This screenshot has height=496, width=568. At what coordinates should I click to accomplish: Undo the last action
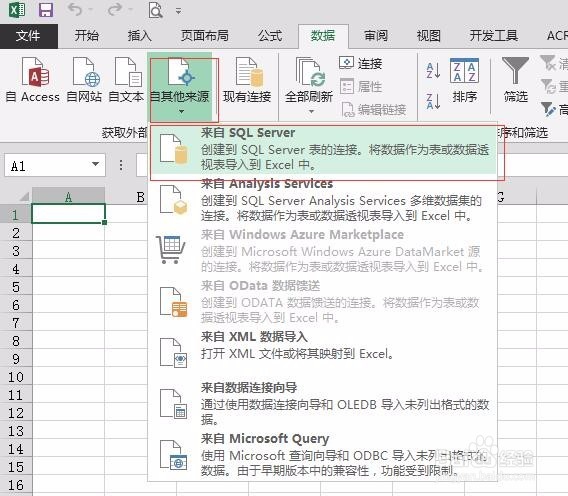pyautogui.click(x=75, y=9)
